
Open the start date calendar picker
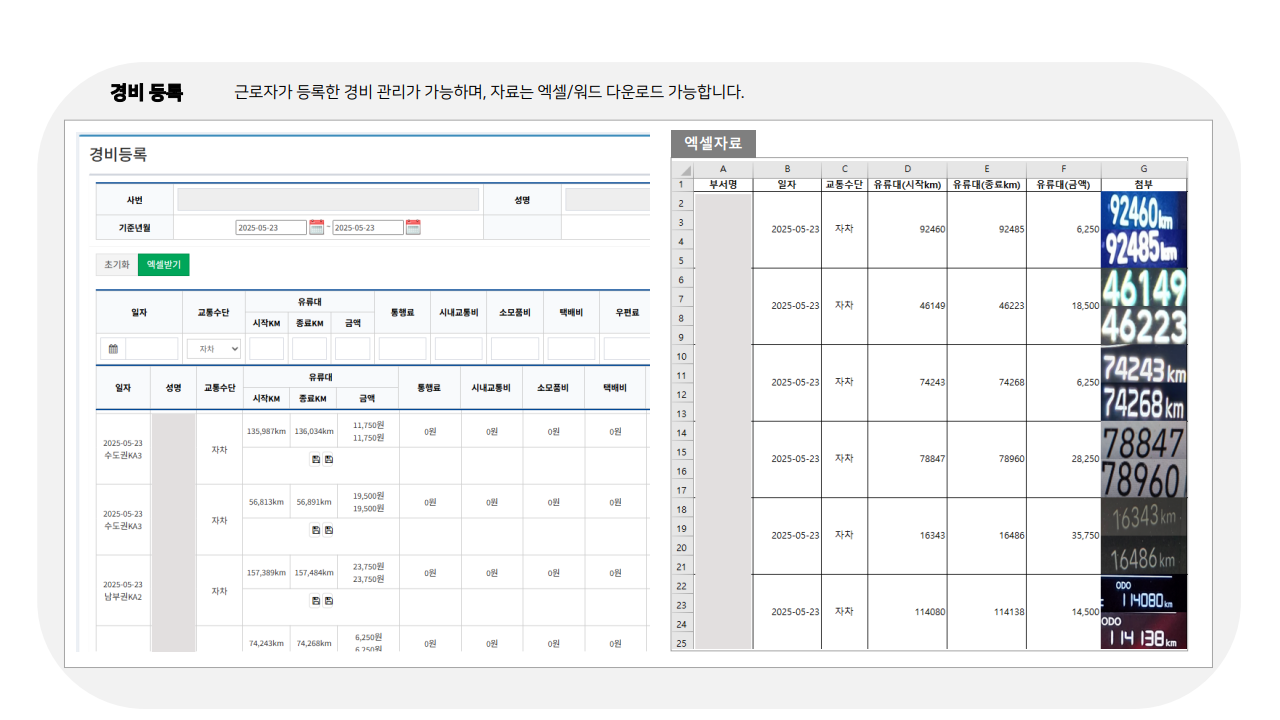click(x=317, y=228)
